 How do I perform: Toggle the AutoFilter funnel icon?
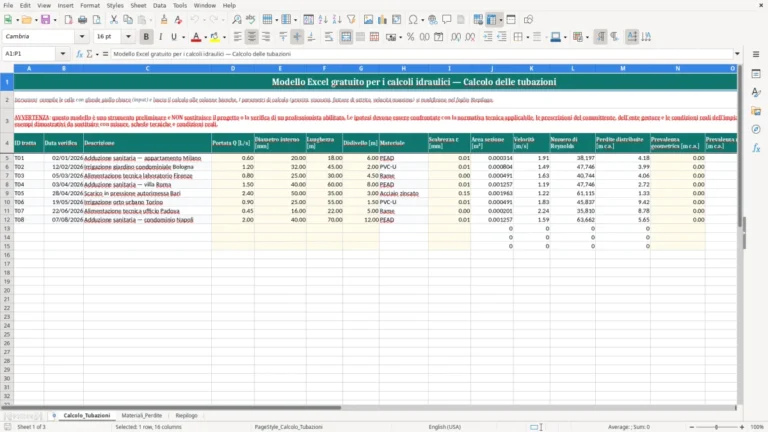351,20
